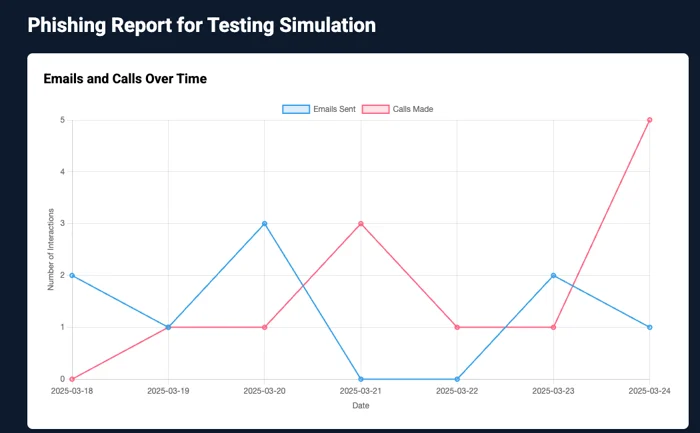Screen dimensions: 700x433
Task: Click the pink Calls Made legend swatch
Action: (375, 109)
